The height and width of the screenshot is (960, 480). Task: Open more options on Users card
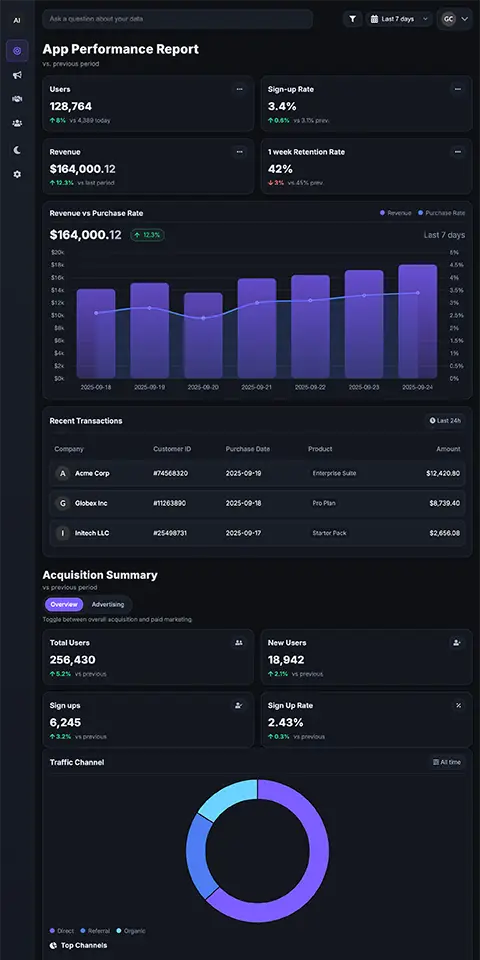point(239,89)
